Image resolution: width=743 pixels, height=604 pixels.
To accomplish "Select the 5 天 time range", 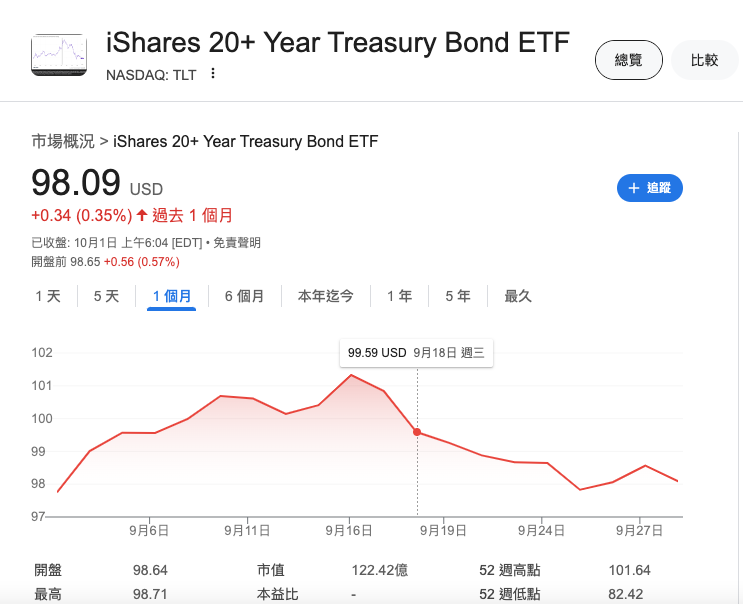I will pyautogui.click(x=106, y=296).
